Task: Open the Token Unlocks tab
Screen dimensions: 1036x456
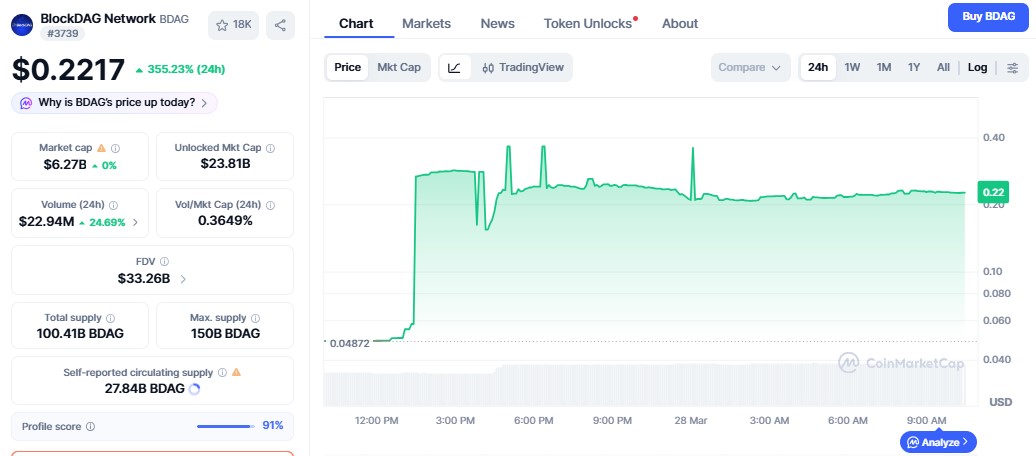Action: [588, 24]
